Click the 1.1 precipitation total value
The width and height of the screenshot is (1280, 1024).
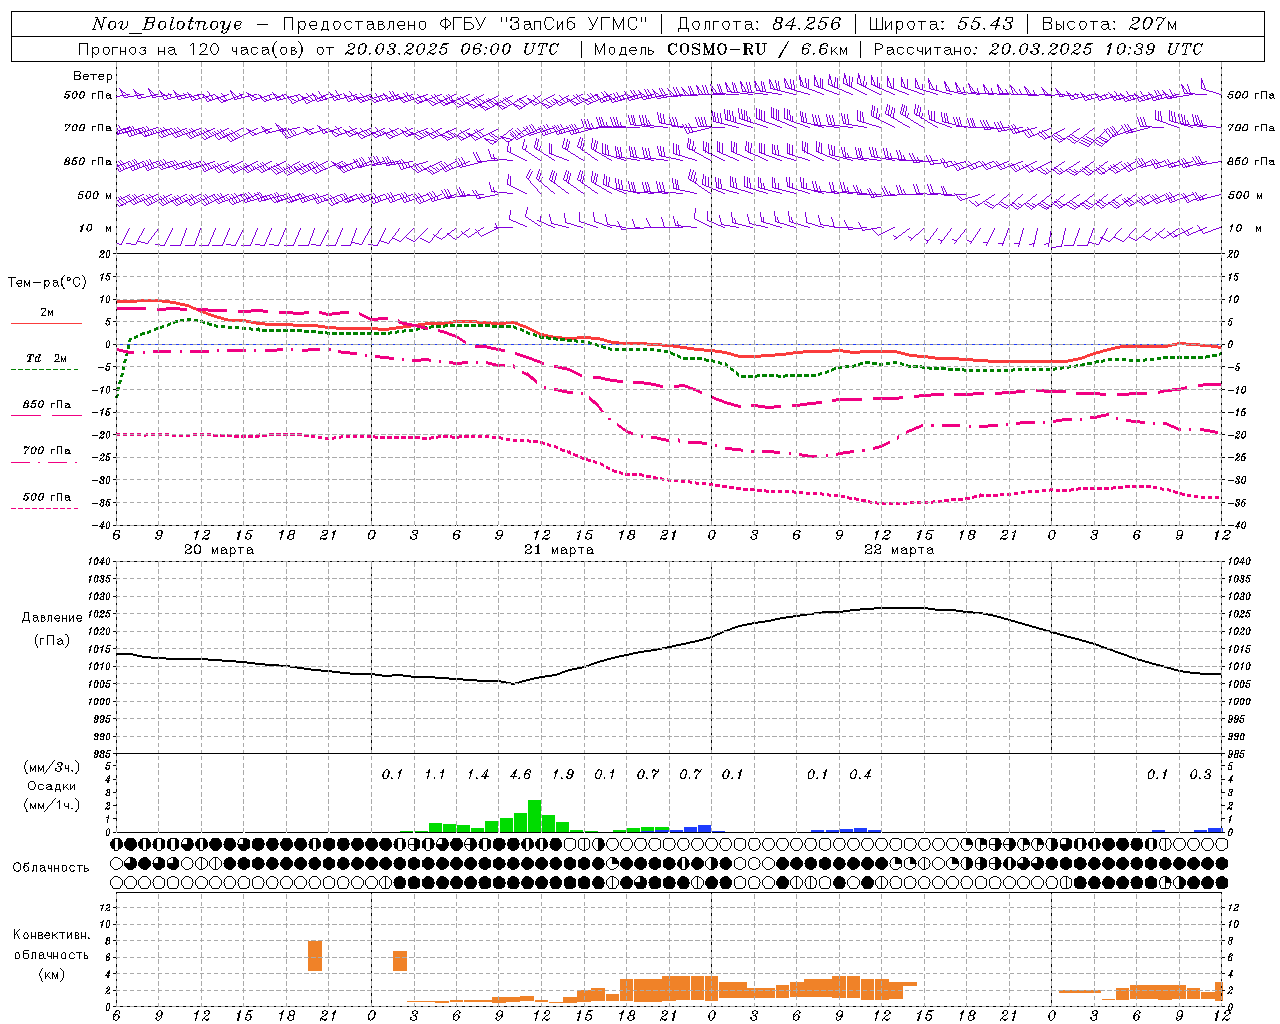[x=435, y=774]
